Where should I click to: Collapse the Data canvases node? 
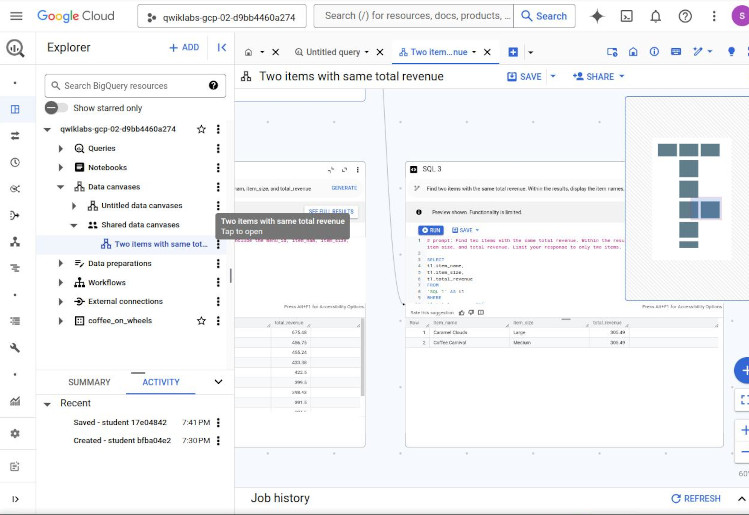pos(61,187)
